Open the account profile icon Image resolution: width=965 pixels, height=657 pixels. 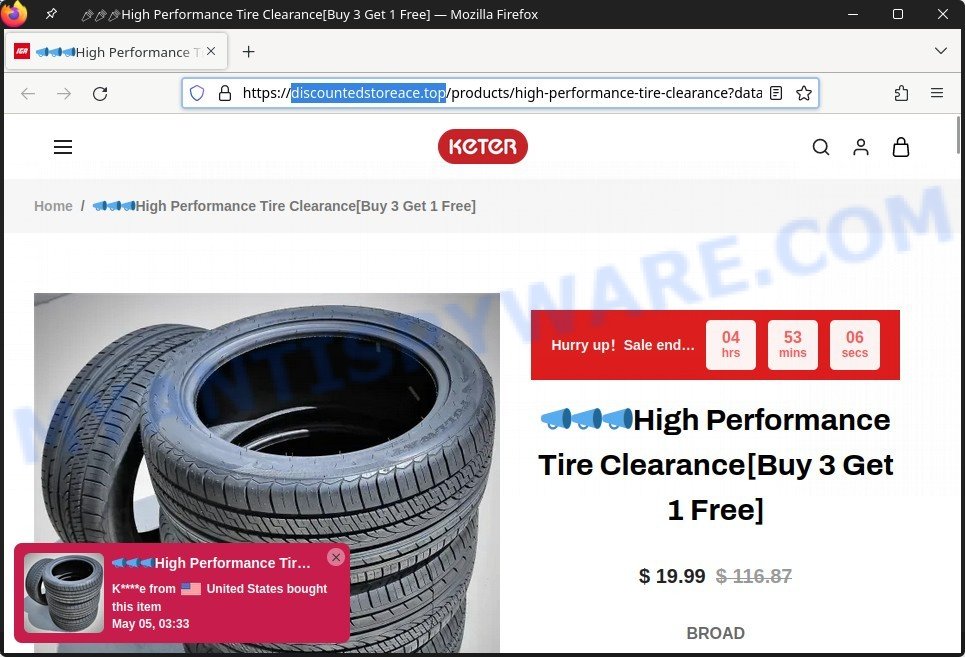coord(861,147)
